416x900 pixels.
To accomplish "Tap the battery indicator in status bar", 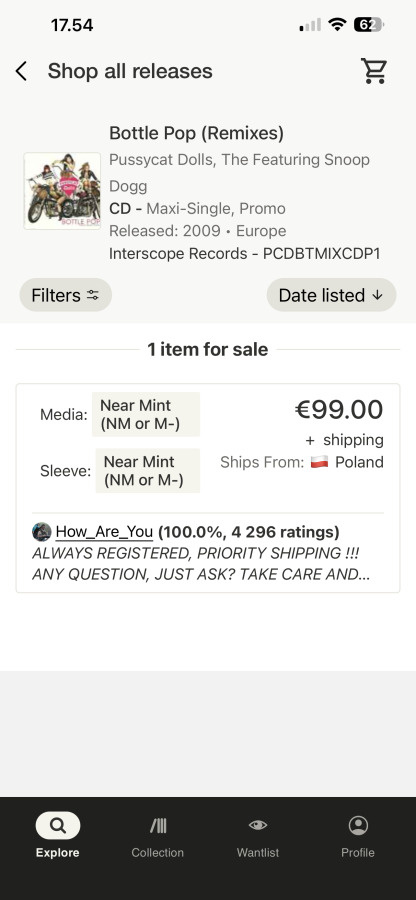I will click(x=368, y=25).
